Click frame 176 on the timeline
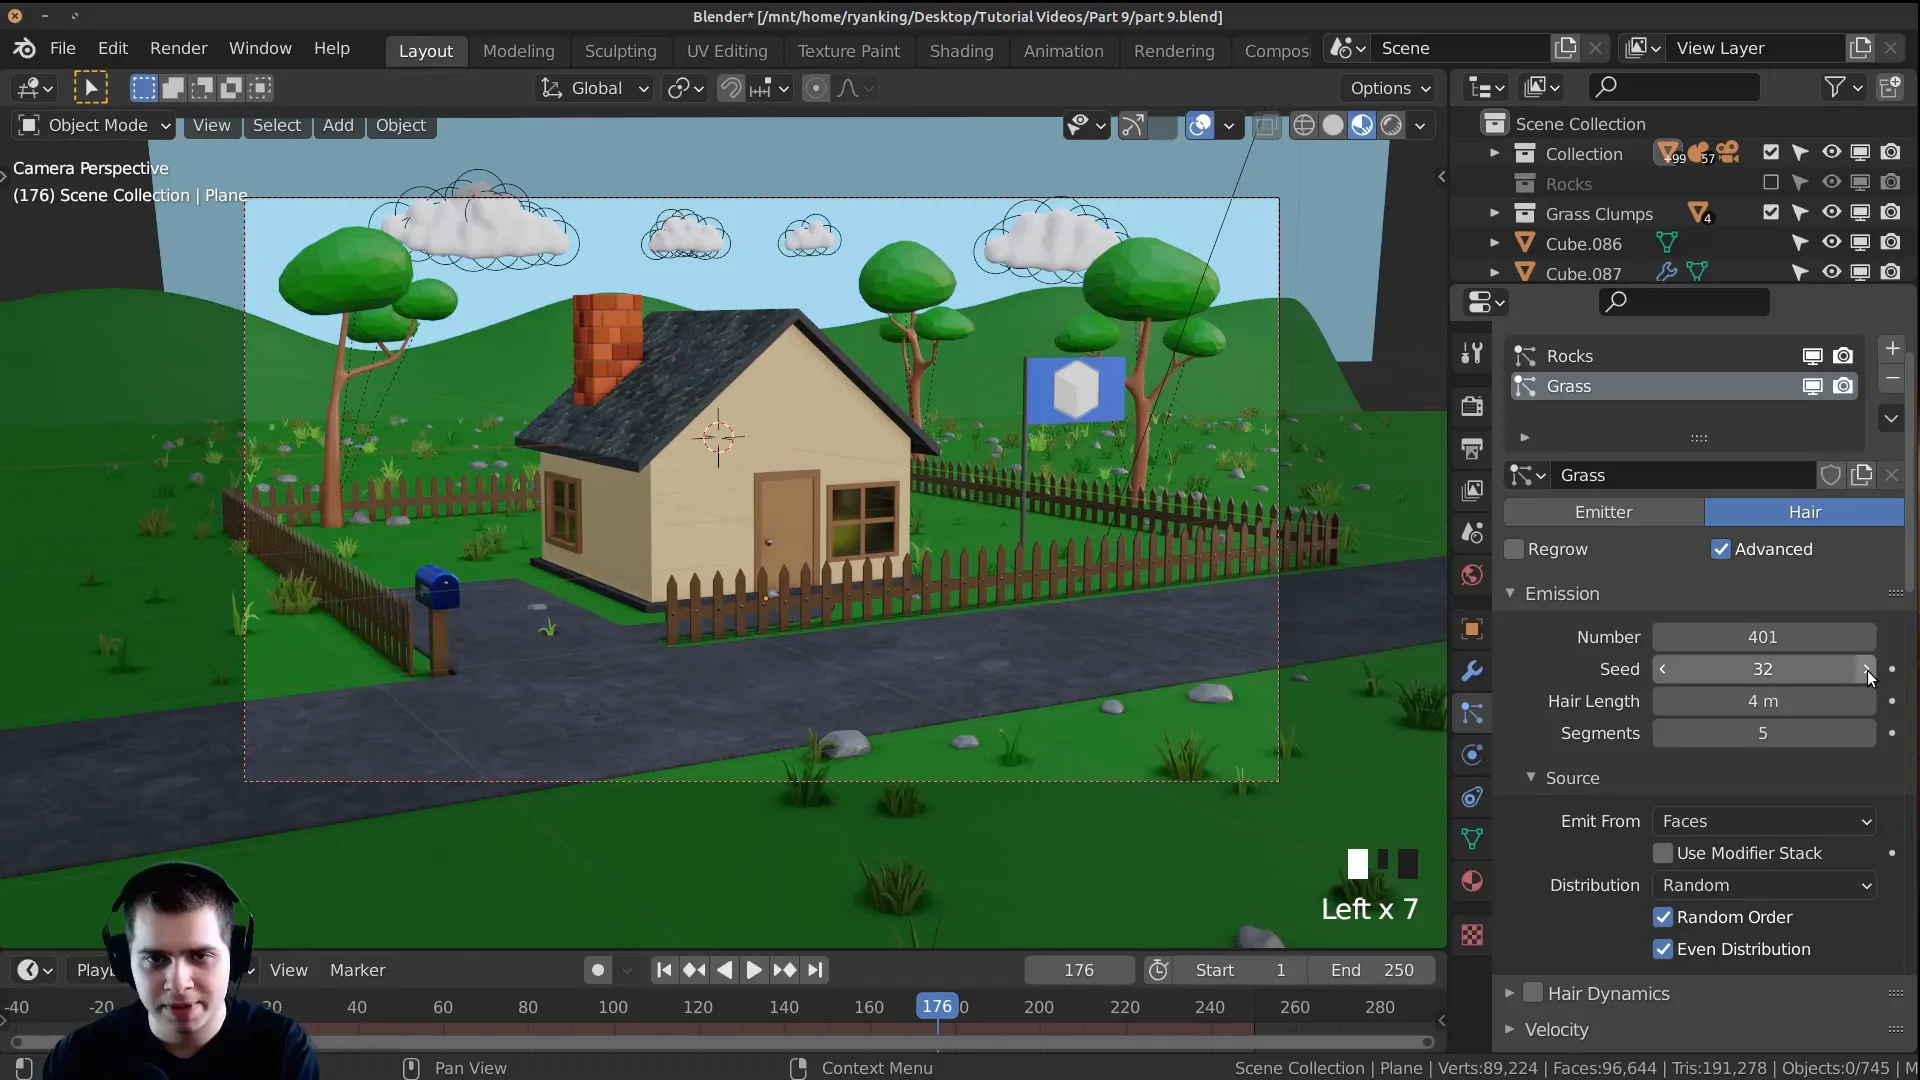The height and width of the screenshot is (1080, 1920). pos(938,1006)
